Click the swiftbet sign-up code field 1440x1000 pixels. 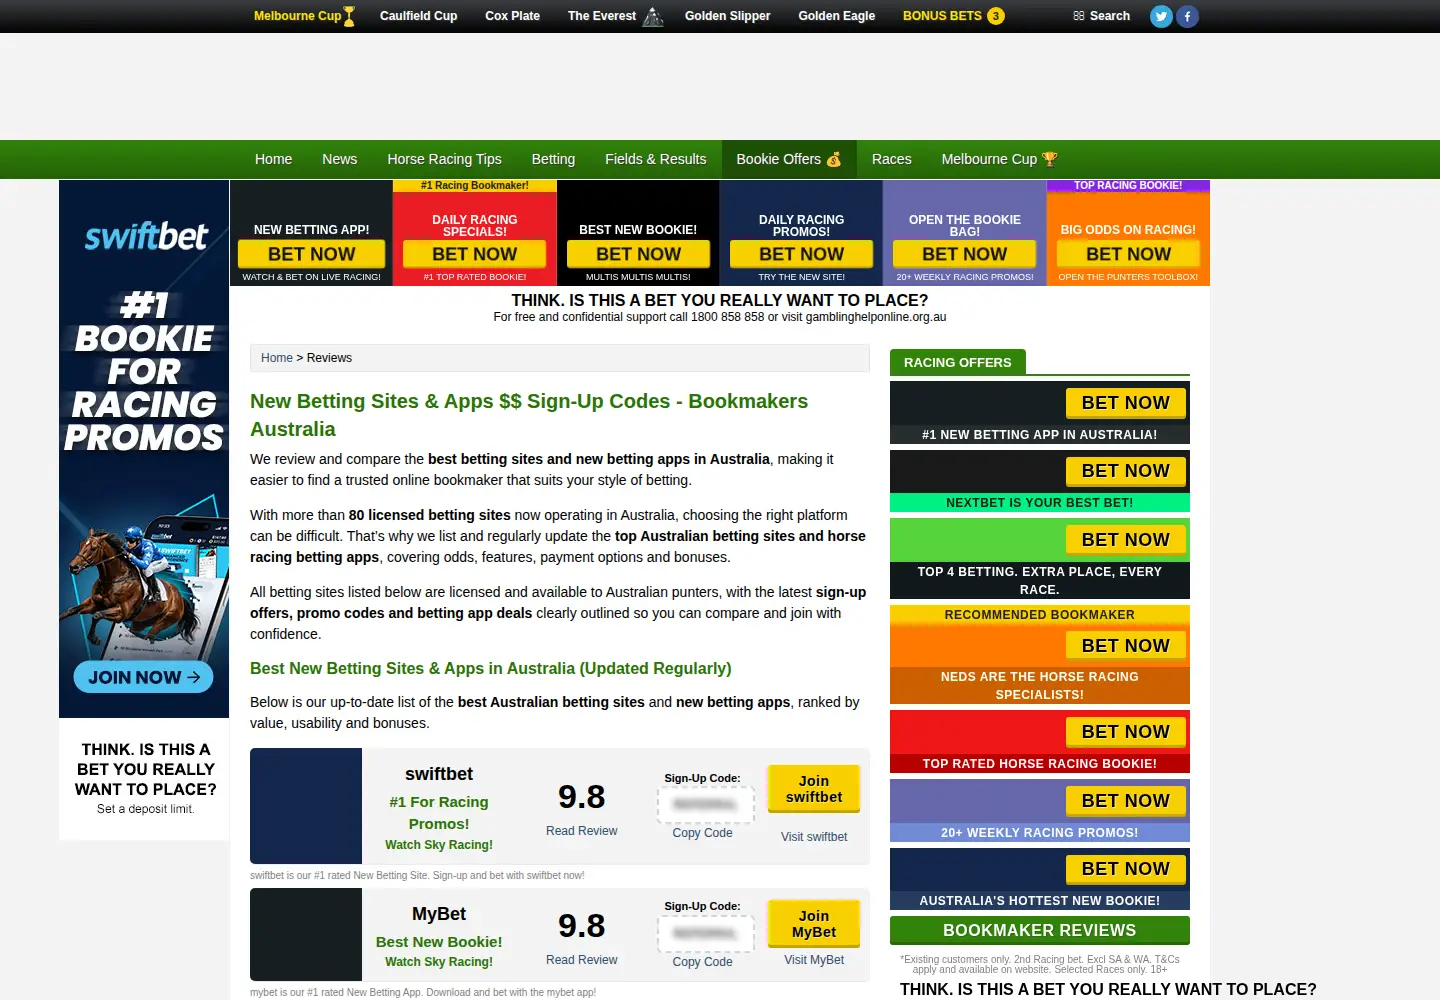pos(705,804)
